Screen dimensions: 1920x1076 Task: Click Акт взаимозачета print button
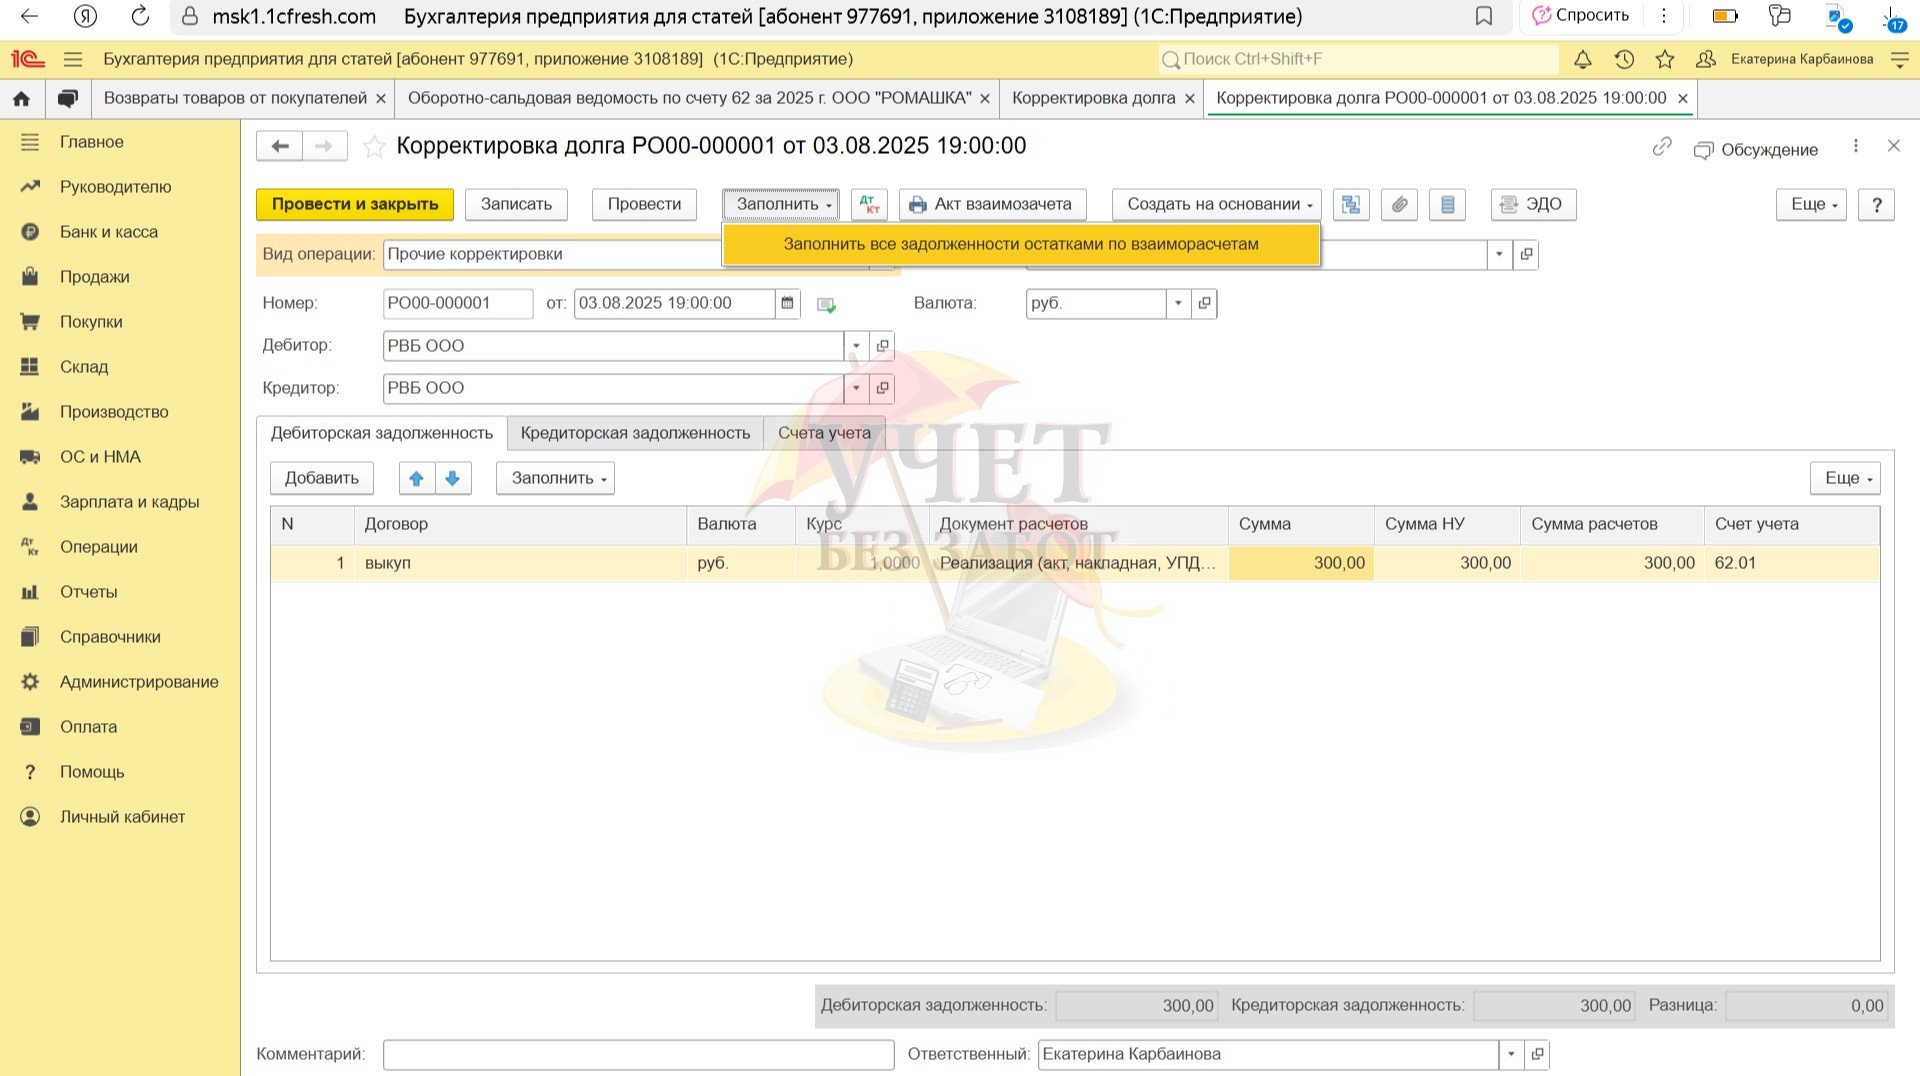coord(991,204)
